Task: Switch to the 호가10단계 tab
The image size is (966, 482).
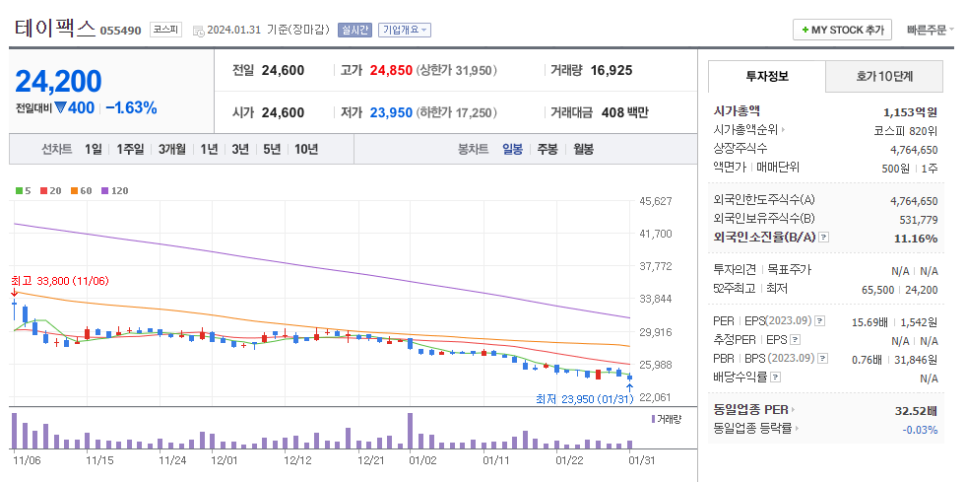Action: (884, 76)
